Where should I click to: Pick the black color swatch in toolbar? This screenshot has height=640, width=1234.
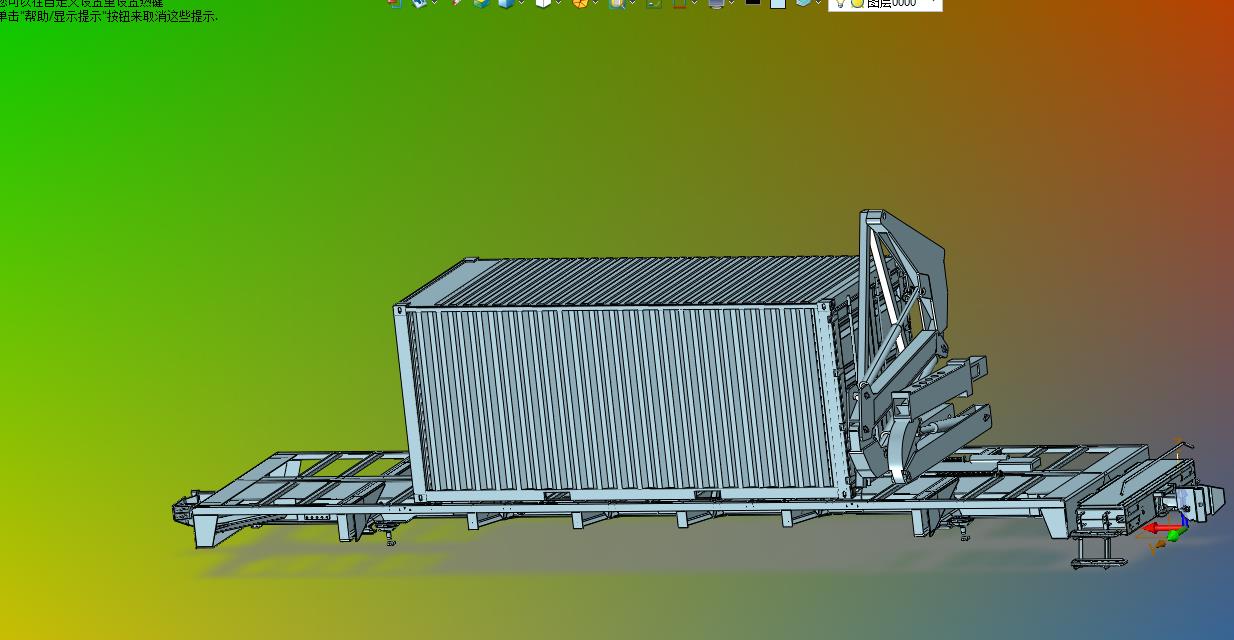click(753, 2)
